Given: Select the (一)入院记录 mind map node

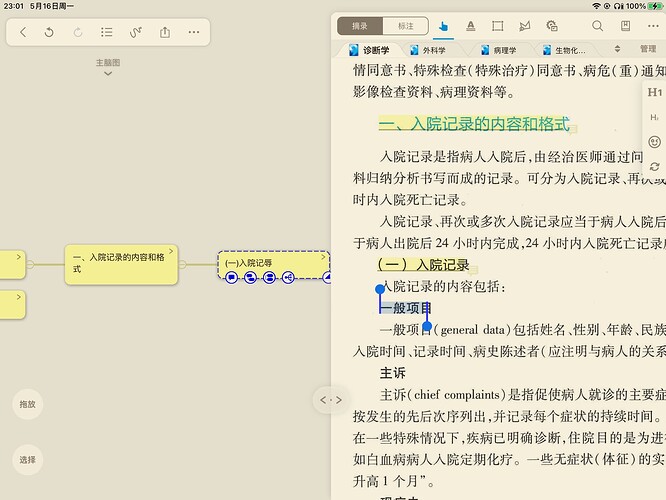Looking at the screenshot, I should pos(273,263).
